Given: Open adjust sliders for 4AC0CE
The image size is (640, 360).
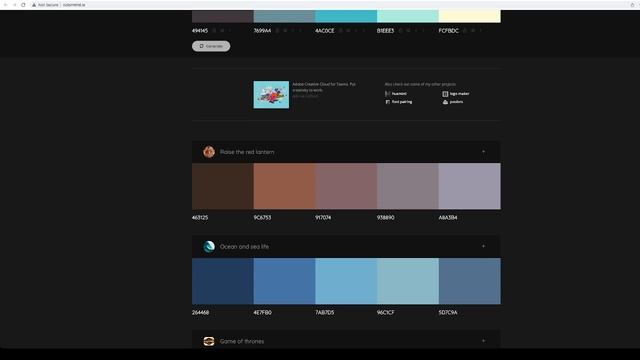Looking at the screenshot, I should (x=349, y=31).
